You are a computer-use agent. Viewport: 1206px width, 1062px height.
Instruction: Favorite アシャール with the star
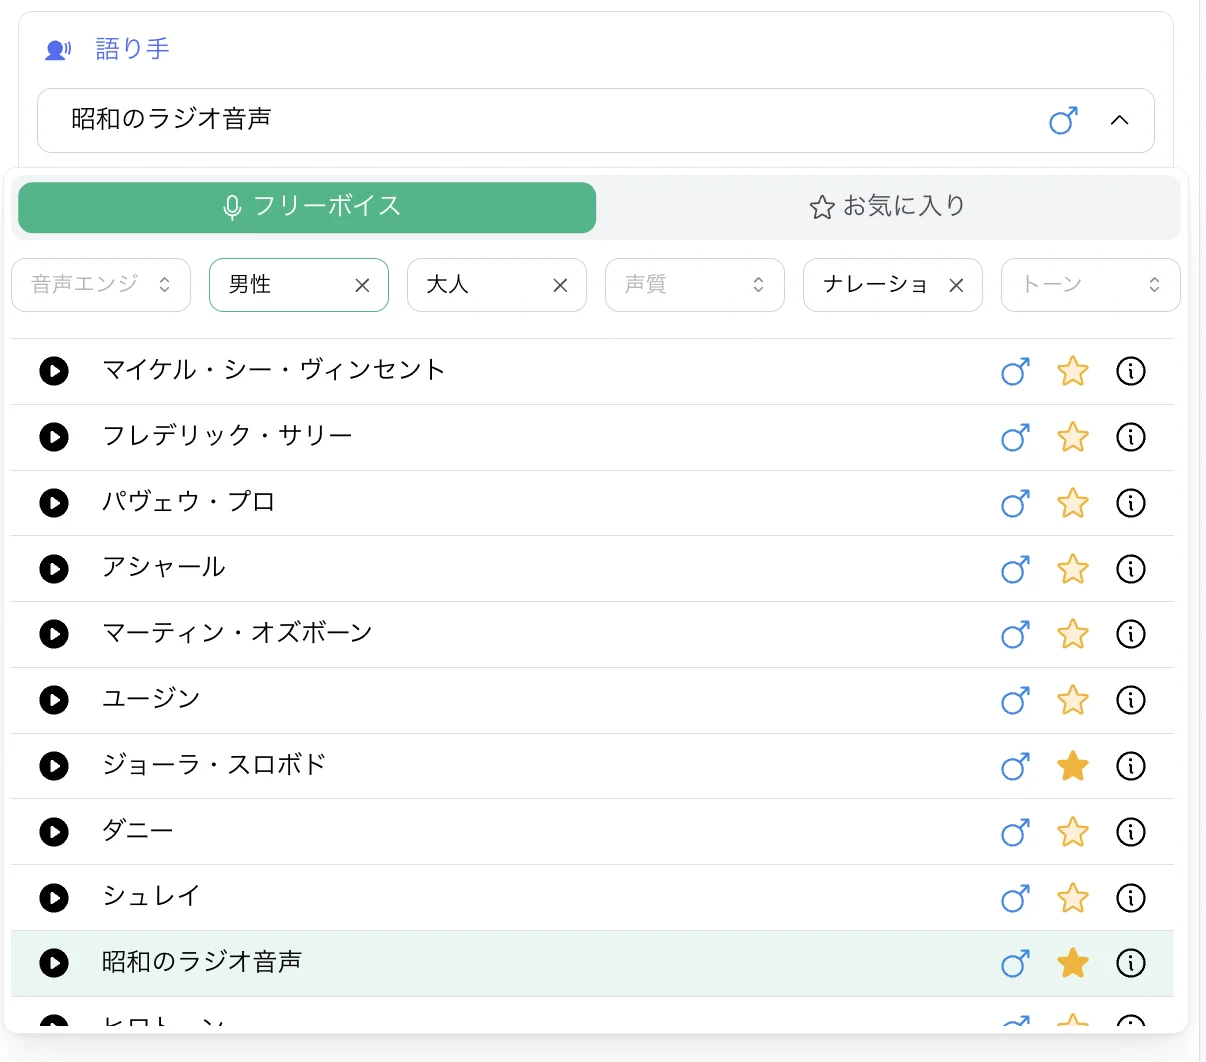(1073, 569)
